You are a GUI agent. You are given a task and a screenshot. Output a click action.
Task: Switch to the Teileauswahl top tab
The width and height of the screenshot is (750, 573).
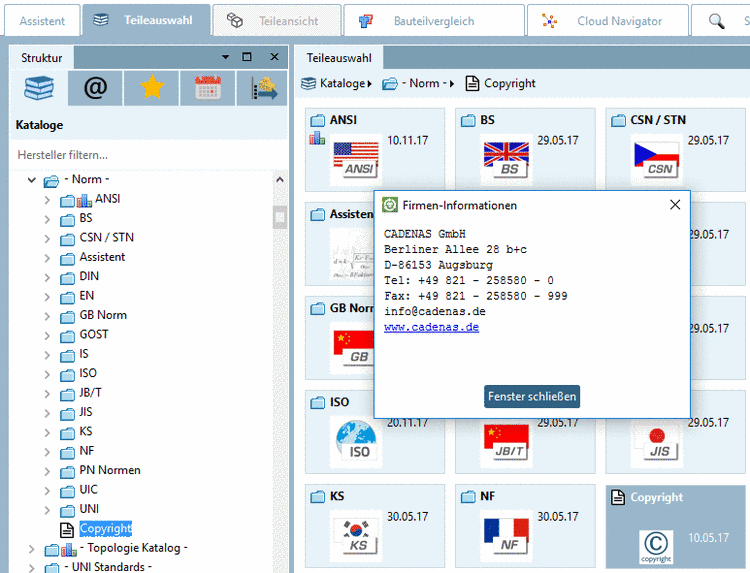click(x=146, y=20)
